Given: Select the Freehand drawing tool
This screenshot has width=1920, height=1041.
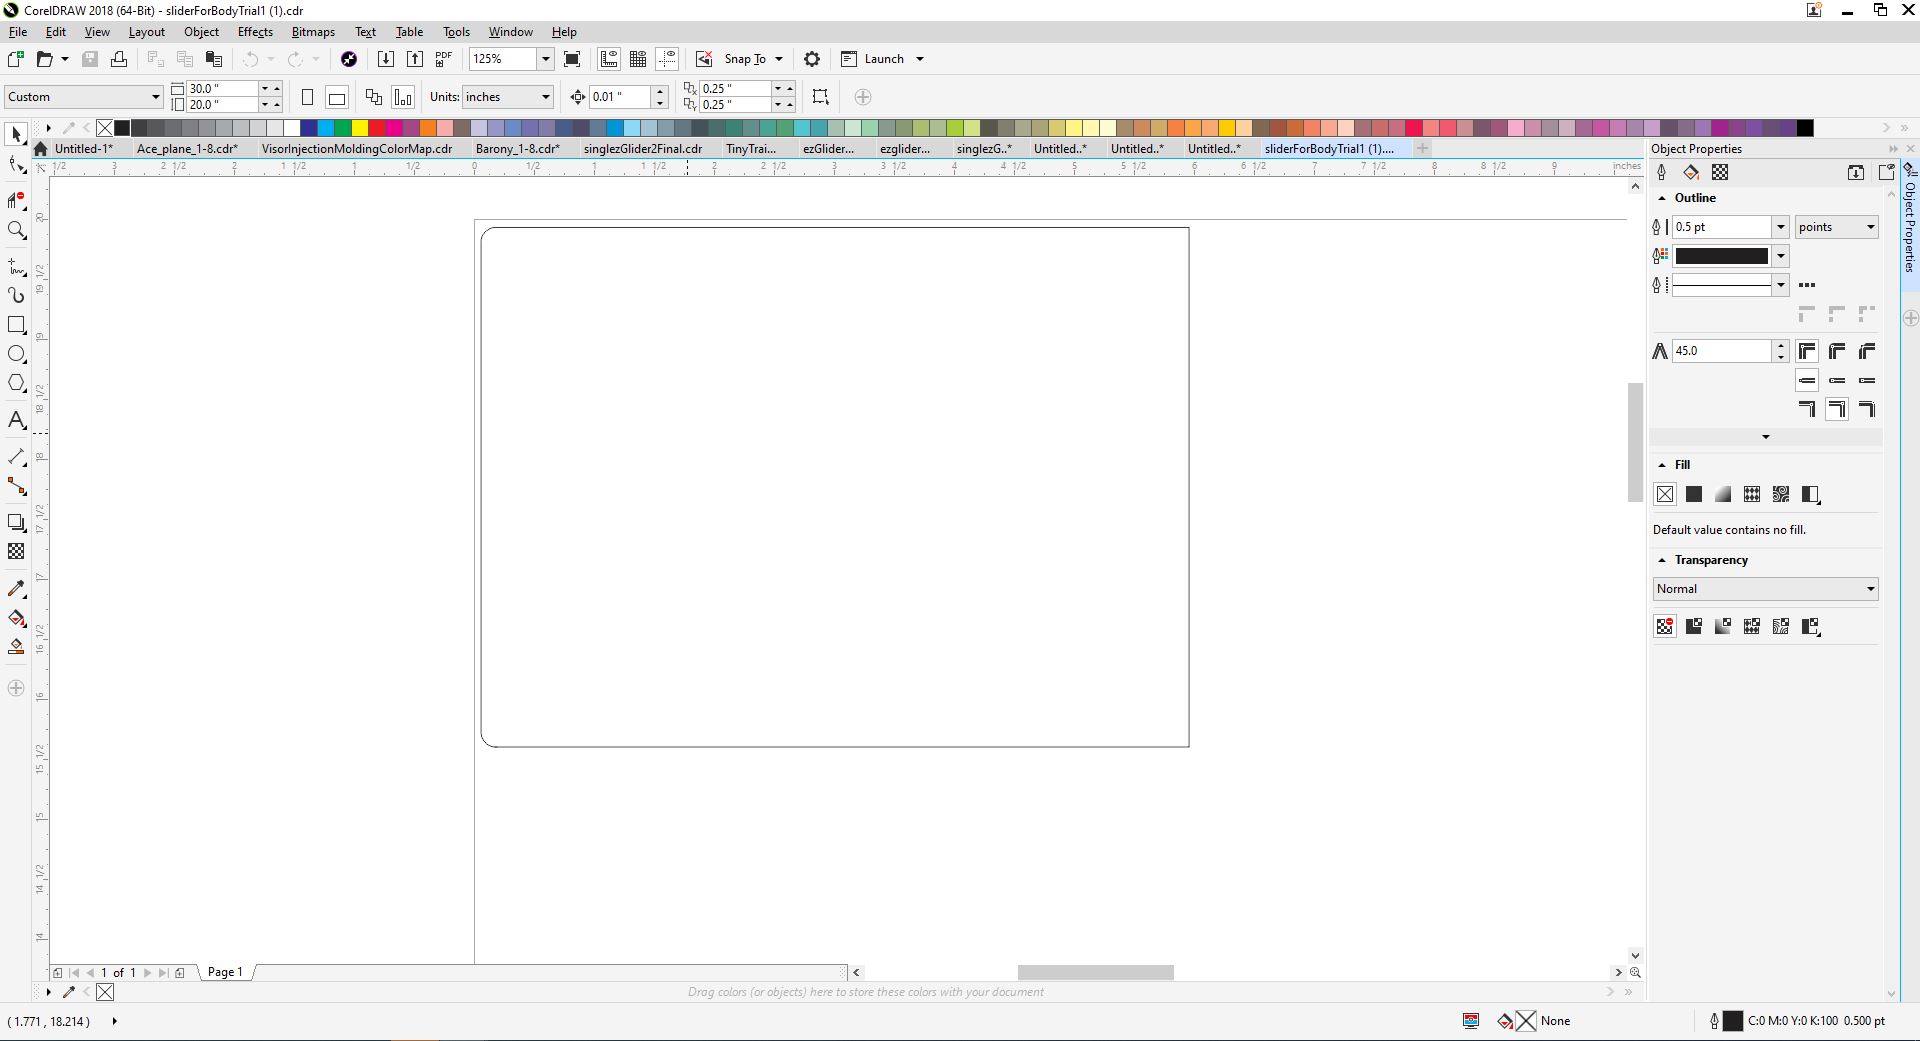Looking at the screenshot, I should [x=16, y=267].
